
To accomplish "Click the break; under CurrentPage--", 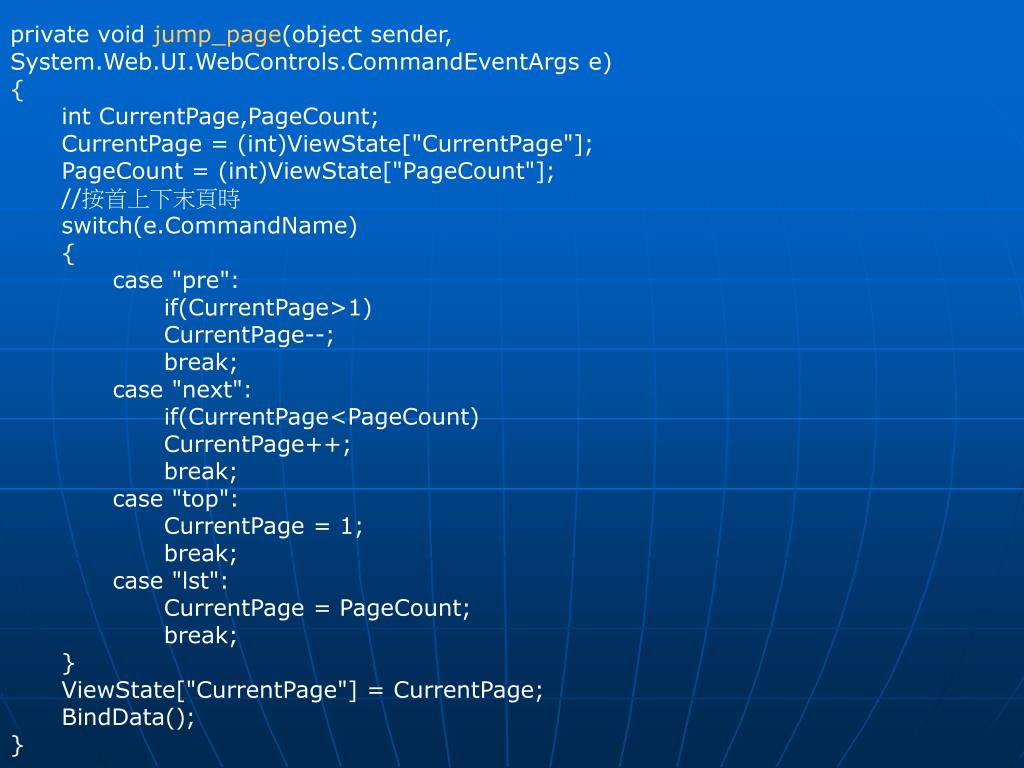I will coord(200,362).
